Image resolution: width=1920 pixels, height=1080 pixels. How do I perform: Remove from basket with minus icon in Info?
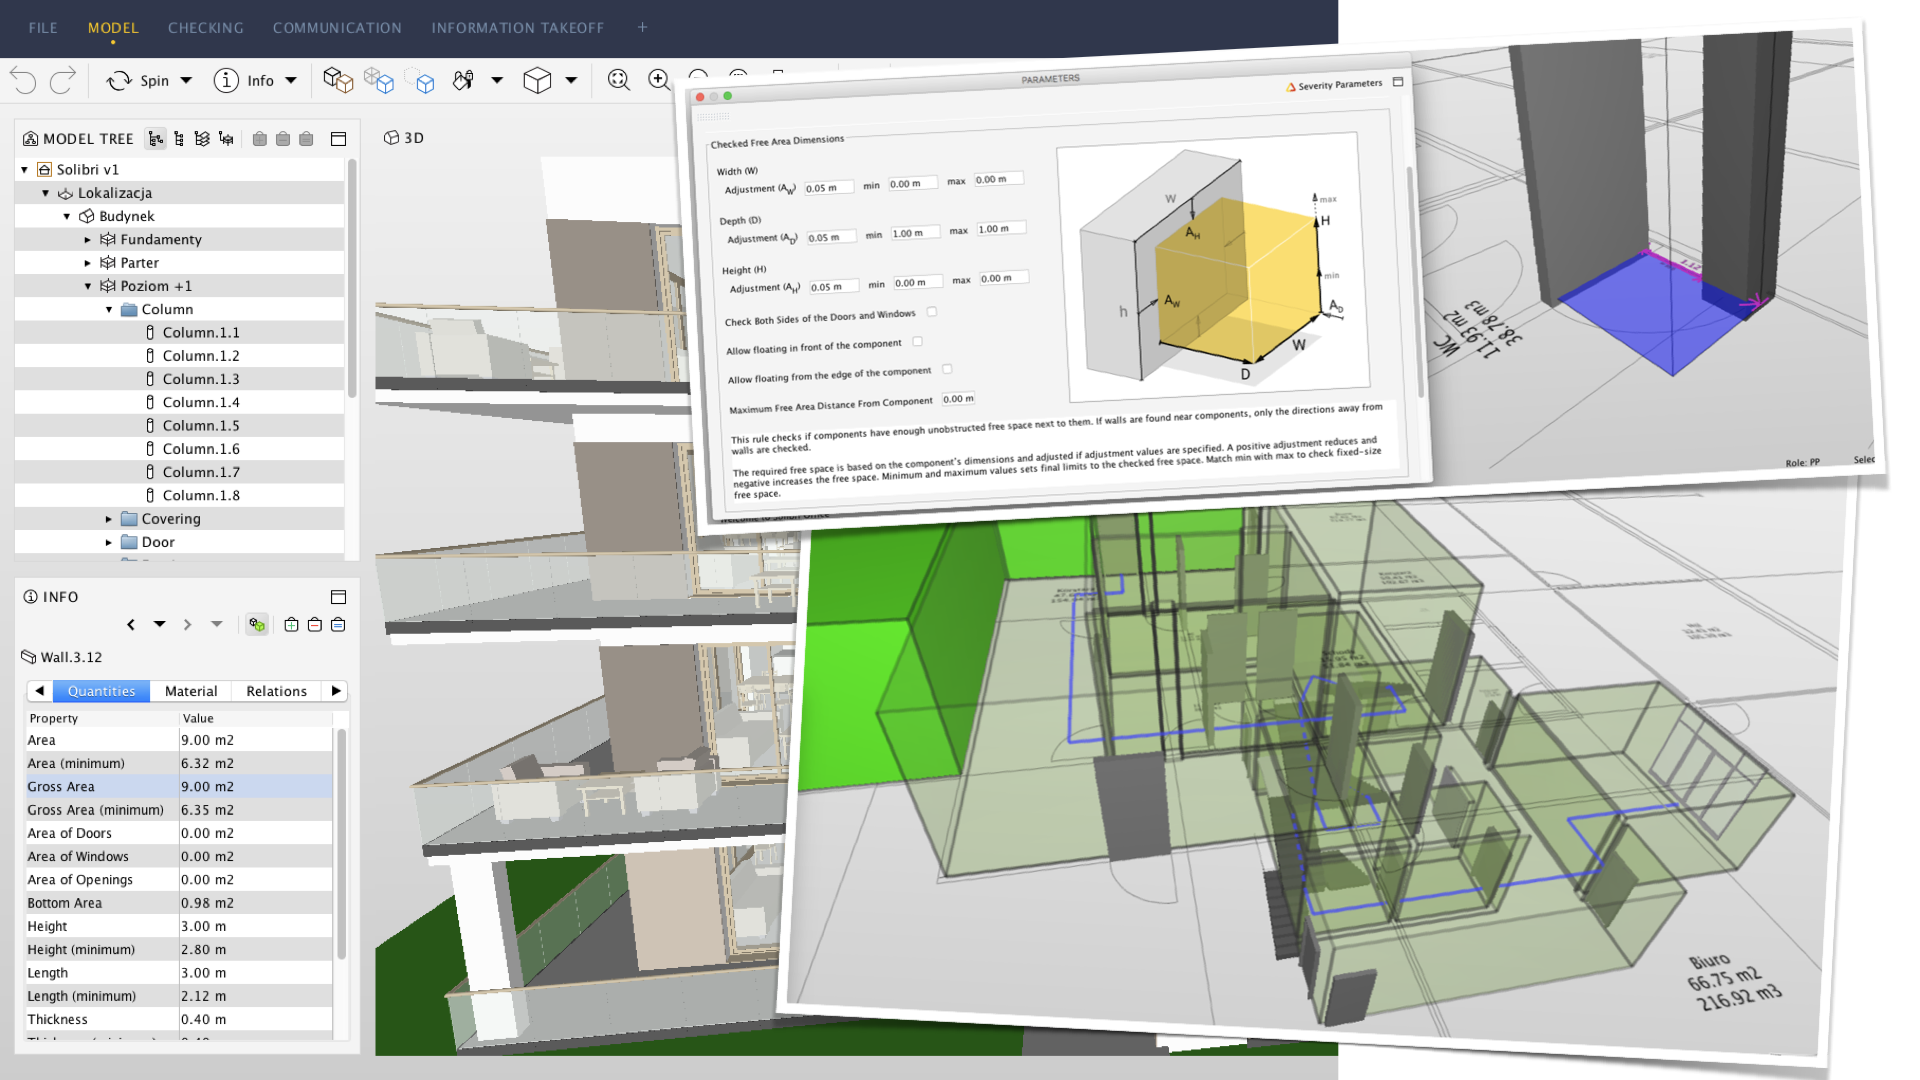click(x=315, y=625)
